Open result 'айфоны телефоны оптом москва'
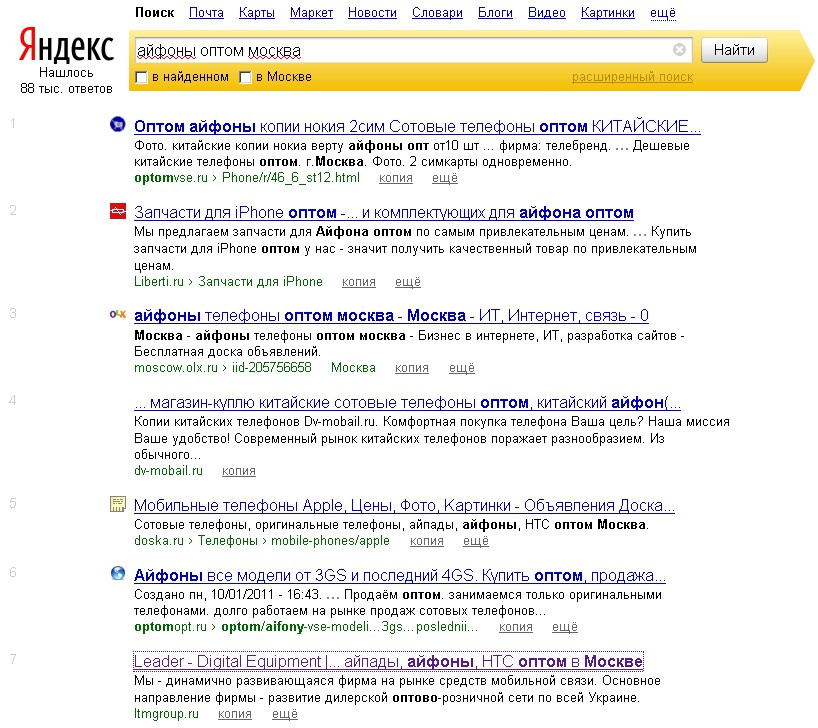This screenshot has width=818, height=728. point(391,316)
